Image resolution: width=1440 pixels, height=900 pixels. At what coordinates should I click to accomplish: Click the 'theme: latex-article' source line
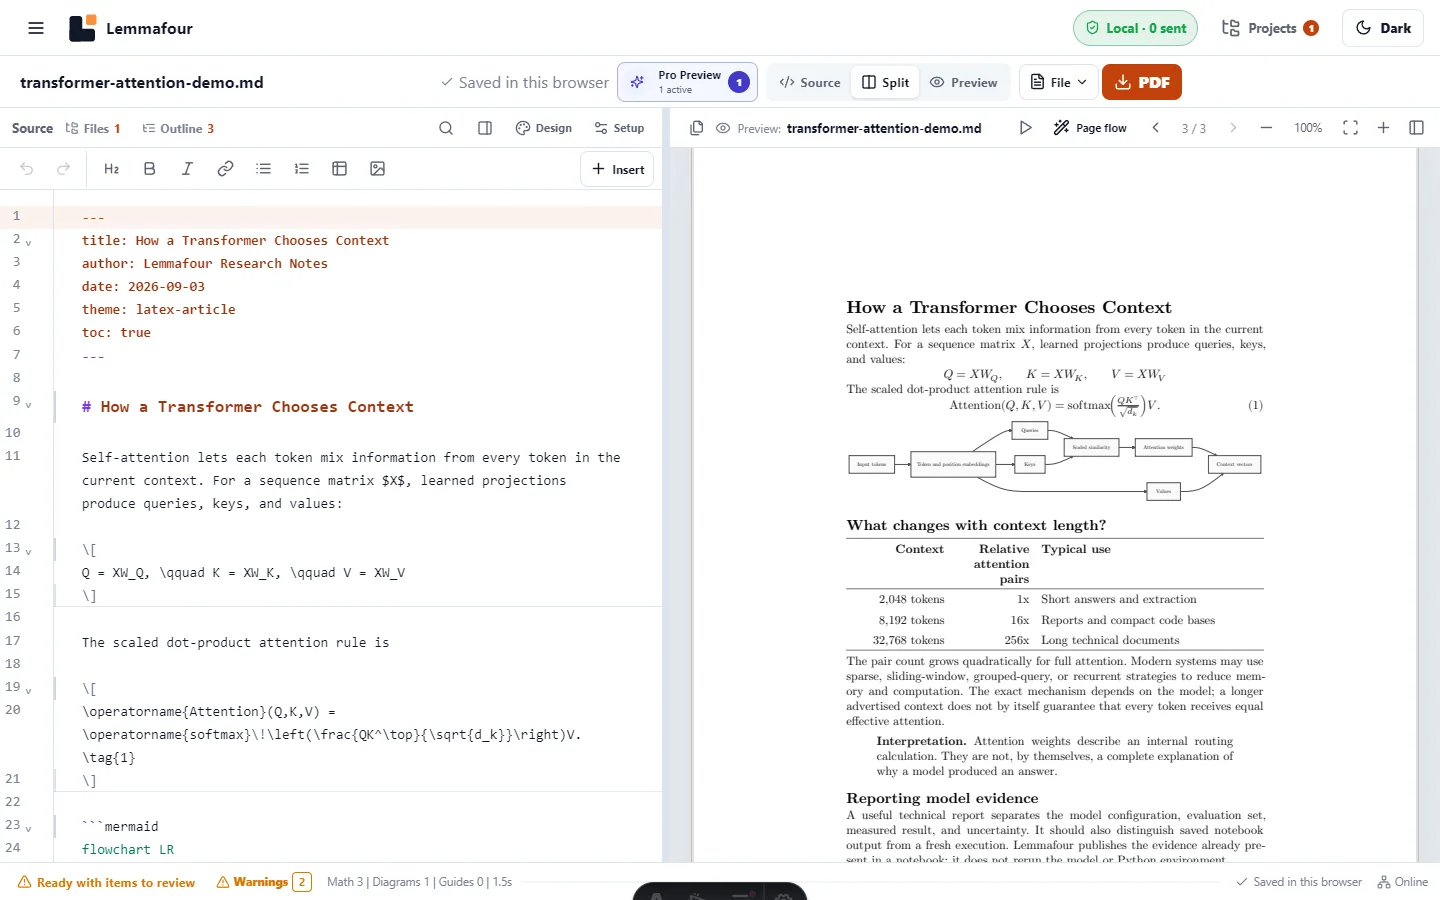[159, 309]
